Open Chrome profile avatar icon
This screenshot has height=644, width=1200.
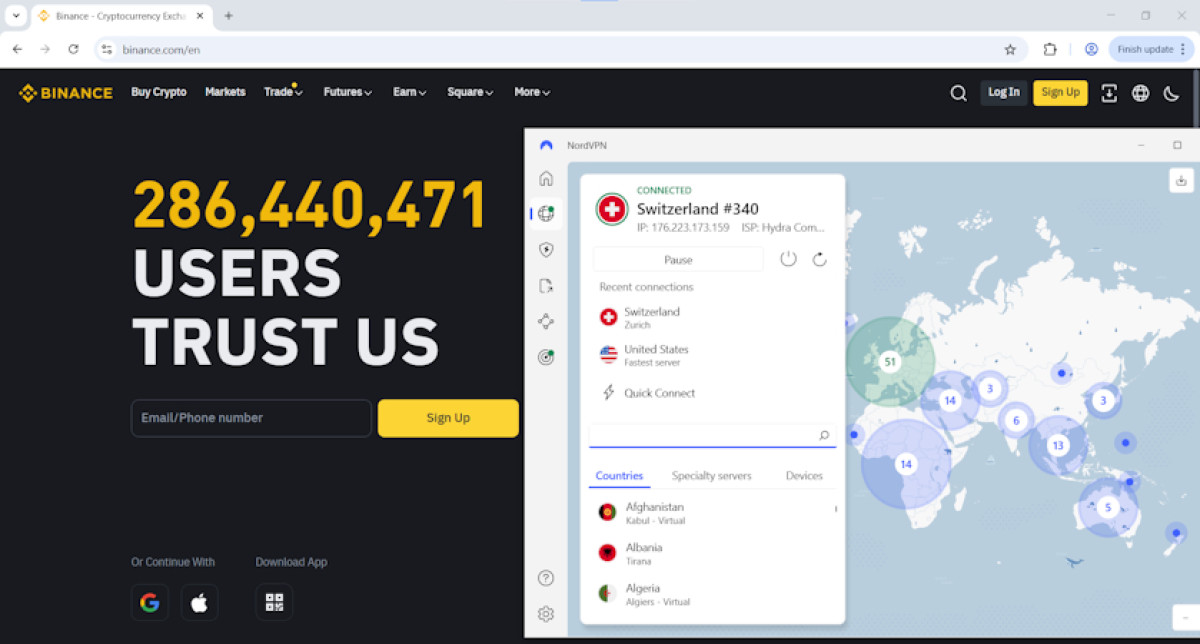(1091, 49)
